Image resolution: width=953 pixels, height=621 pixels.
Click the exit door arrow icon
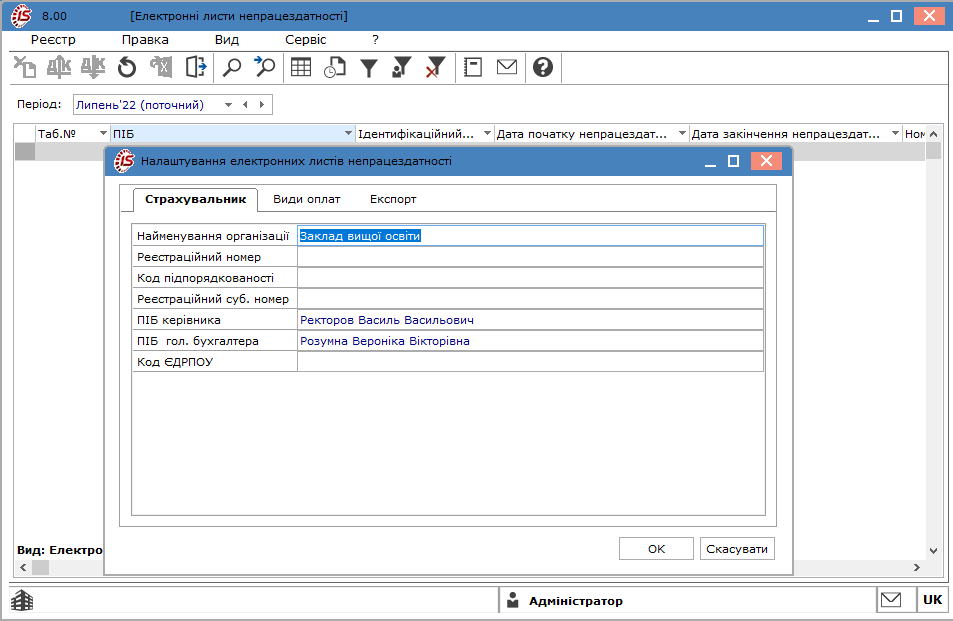(x=196, y=67)
